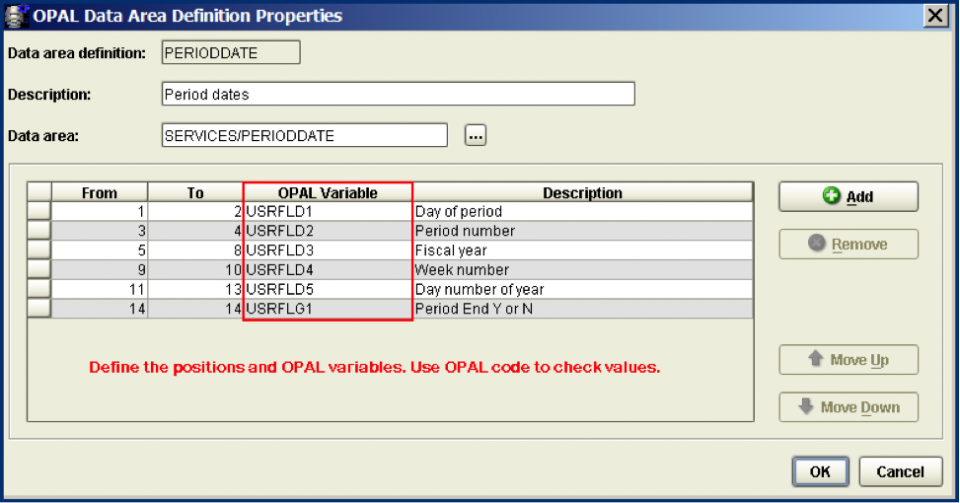Click 'Day of period' description cell
Screen dimensions: 960x503
583,211
